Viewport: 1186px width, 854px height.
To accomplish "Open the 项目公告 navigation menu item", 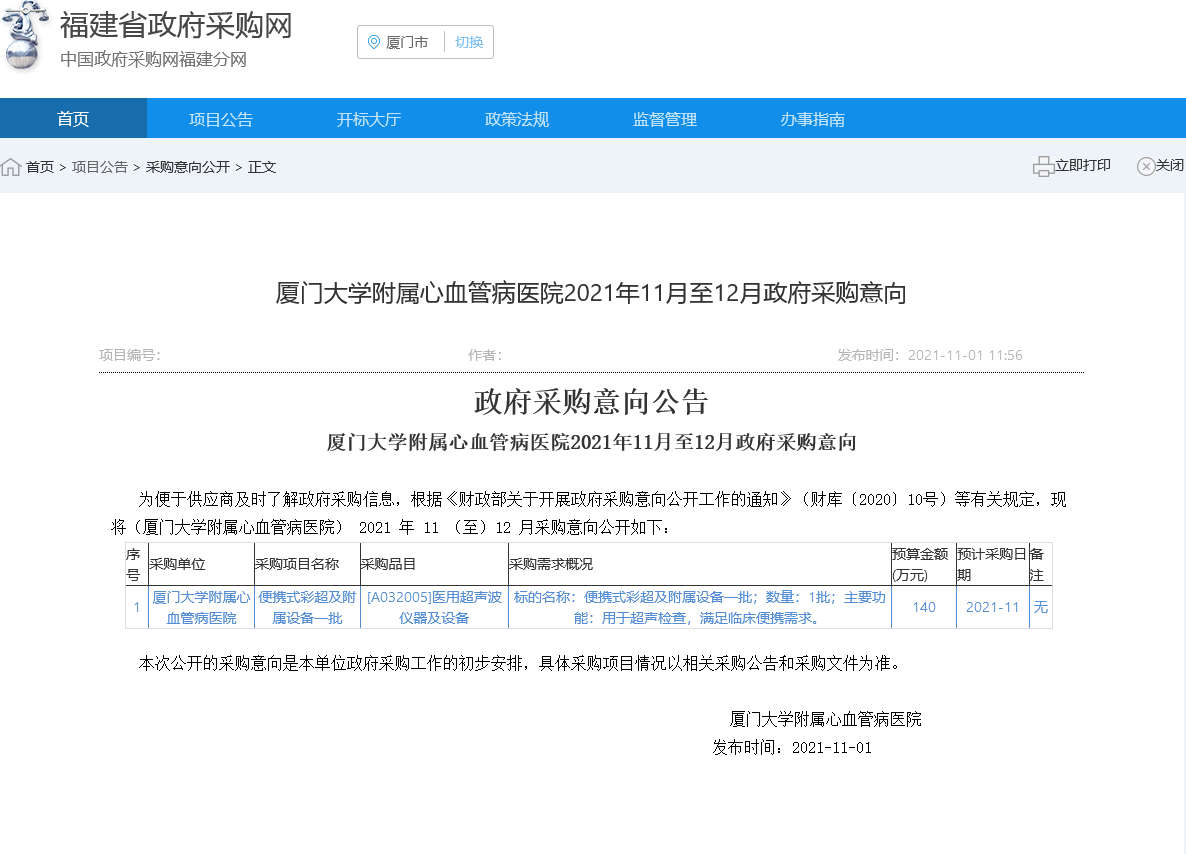I will coord(220,118).
